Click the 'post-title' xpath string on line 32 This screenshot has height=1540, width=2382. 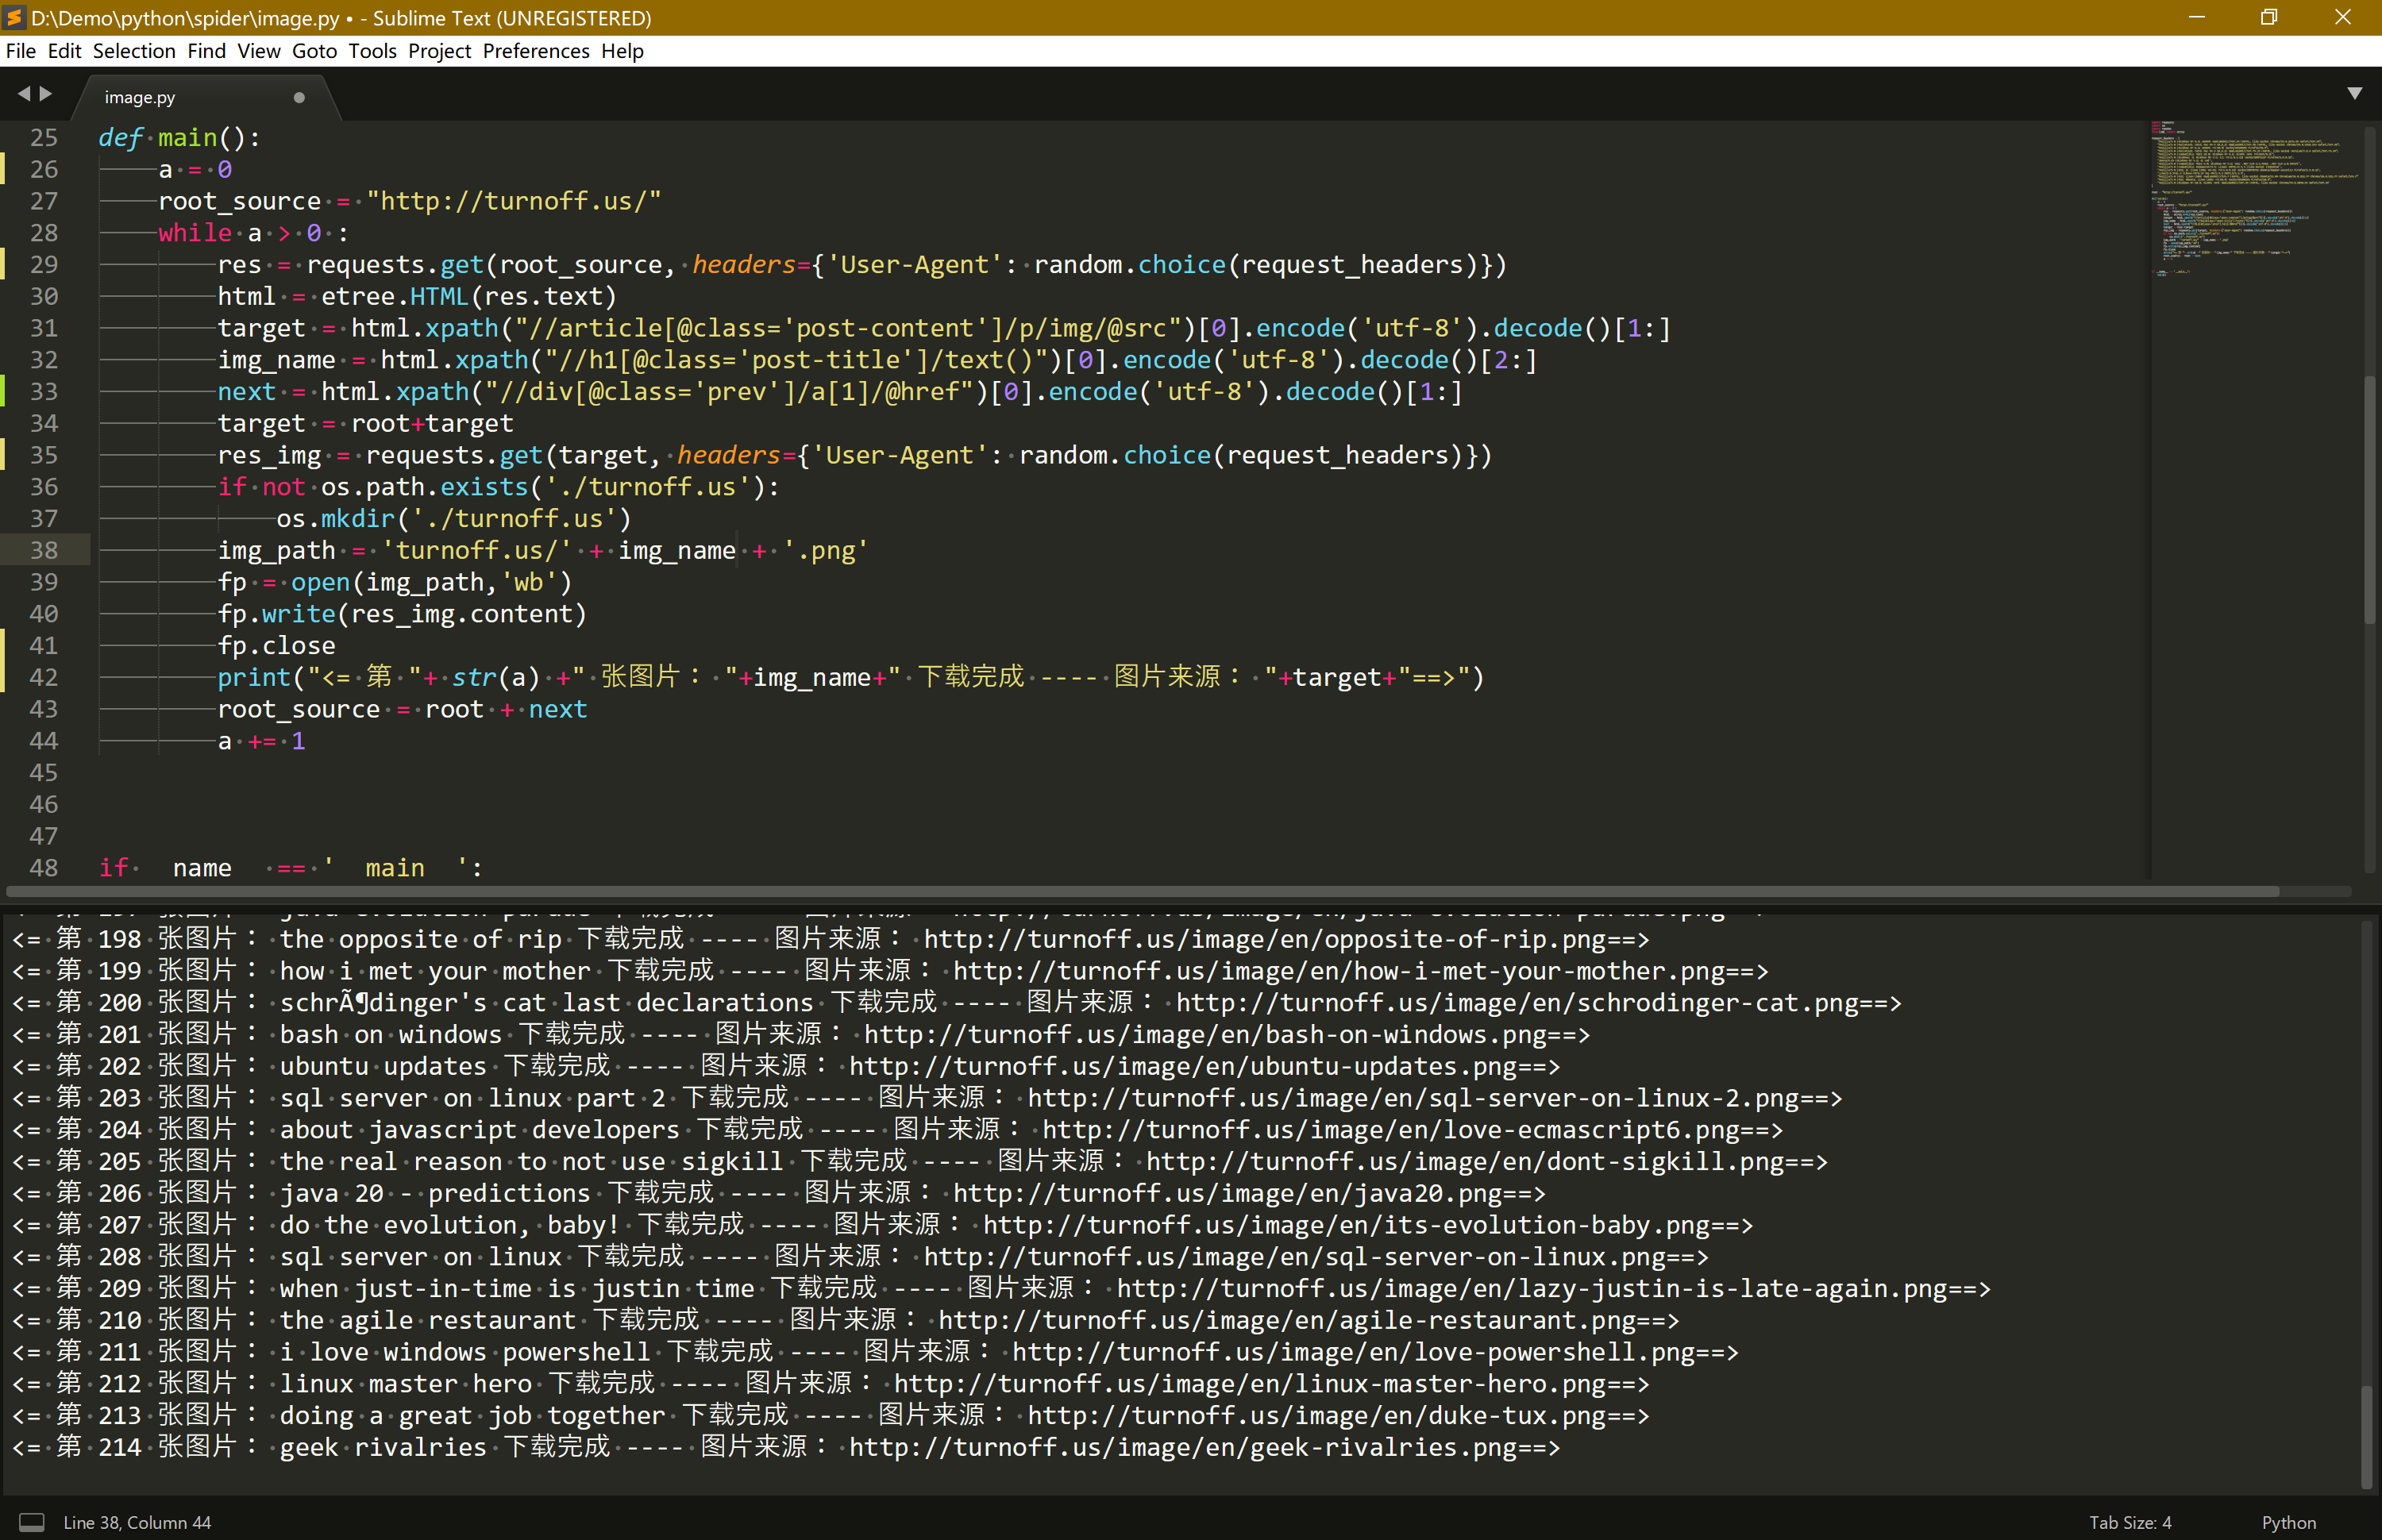click(796, 360)
